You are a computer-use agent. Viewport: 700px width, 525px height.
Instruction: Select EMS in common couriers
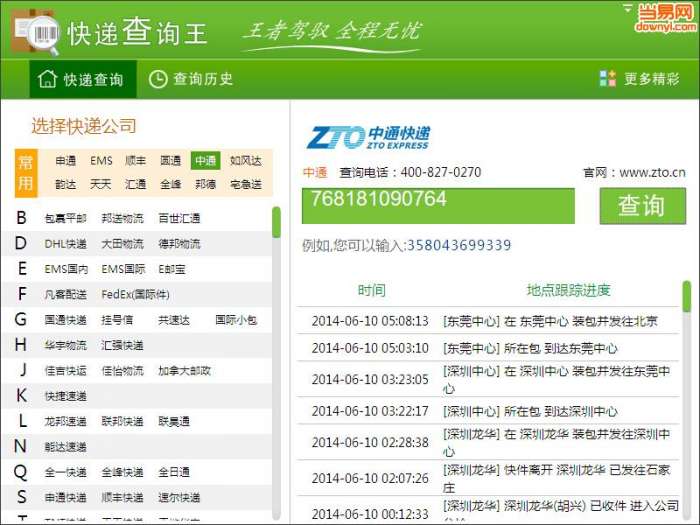[101, 161]
